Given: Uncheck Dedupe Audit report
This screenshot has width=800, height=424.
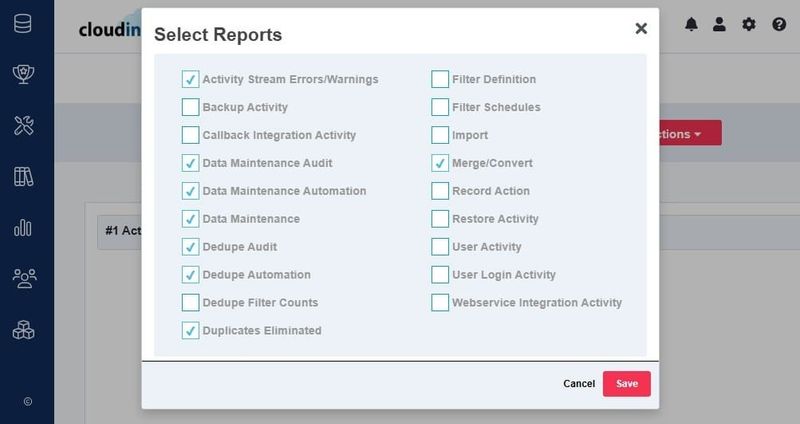Looking at the screenshot, I should 190,247.
